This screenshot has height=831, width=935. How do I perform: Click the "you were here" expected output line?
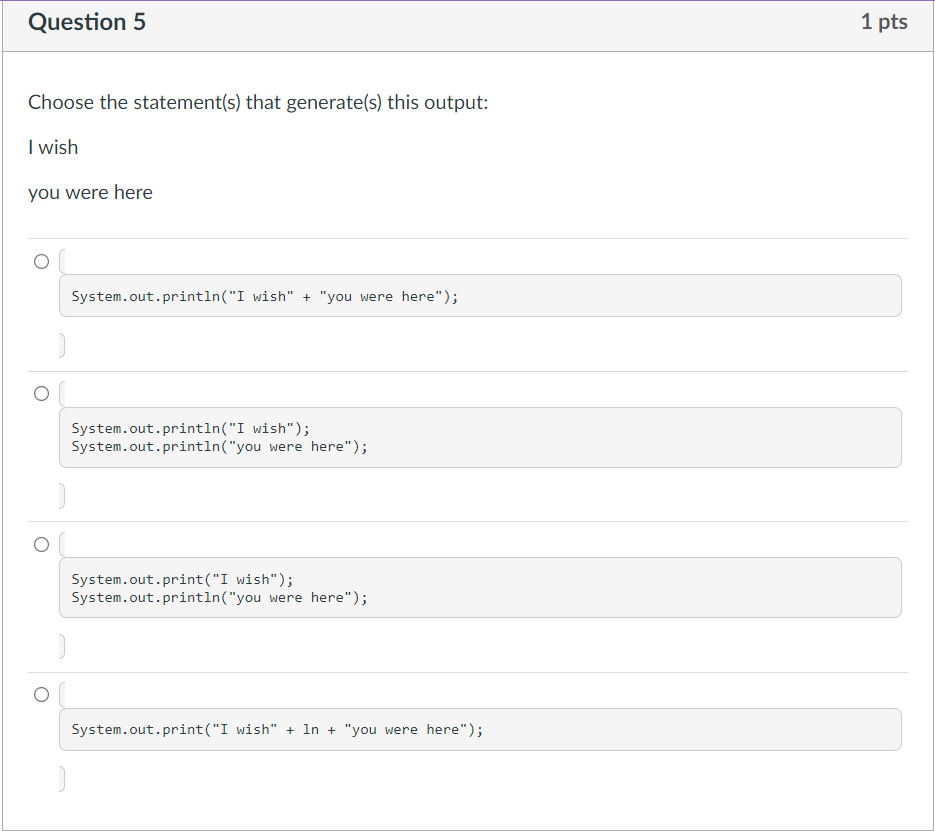(x=90, y=192)
